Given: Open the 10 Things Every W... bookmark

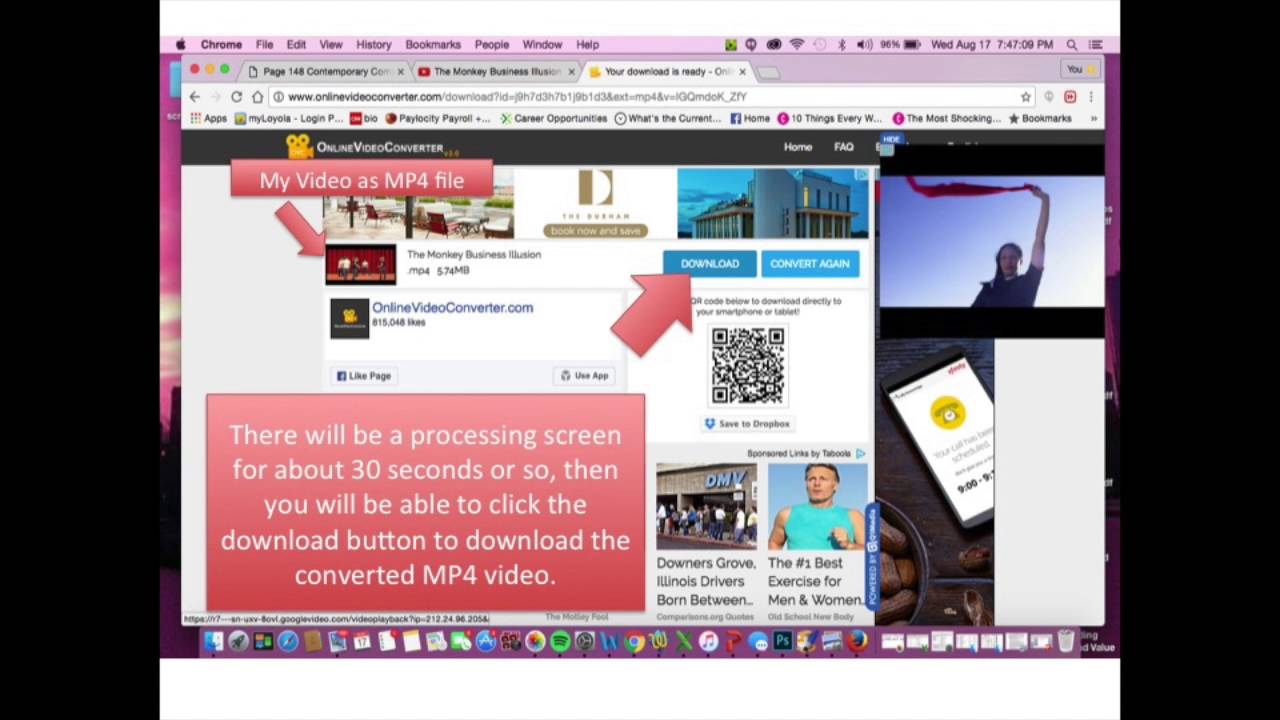Looking at the screenshot, I should point(830,118).
